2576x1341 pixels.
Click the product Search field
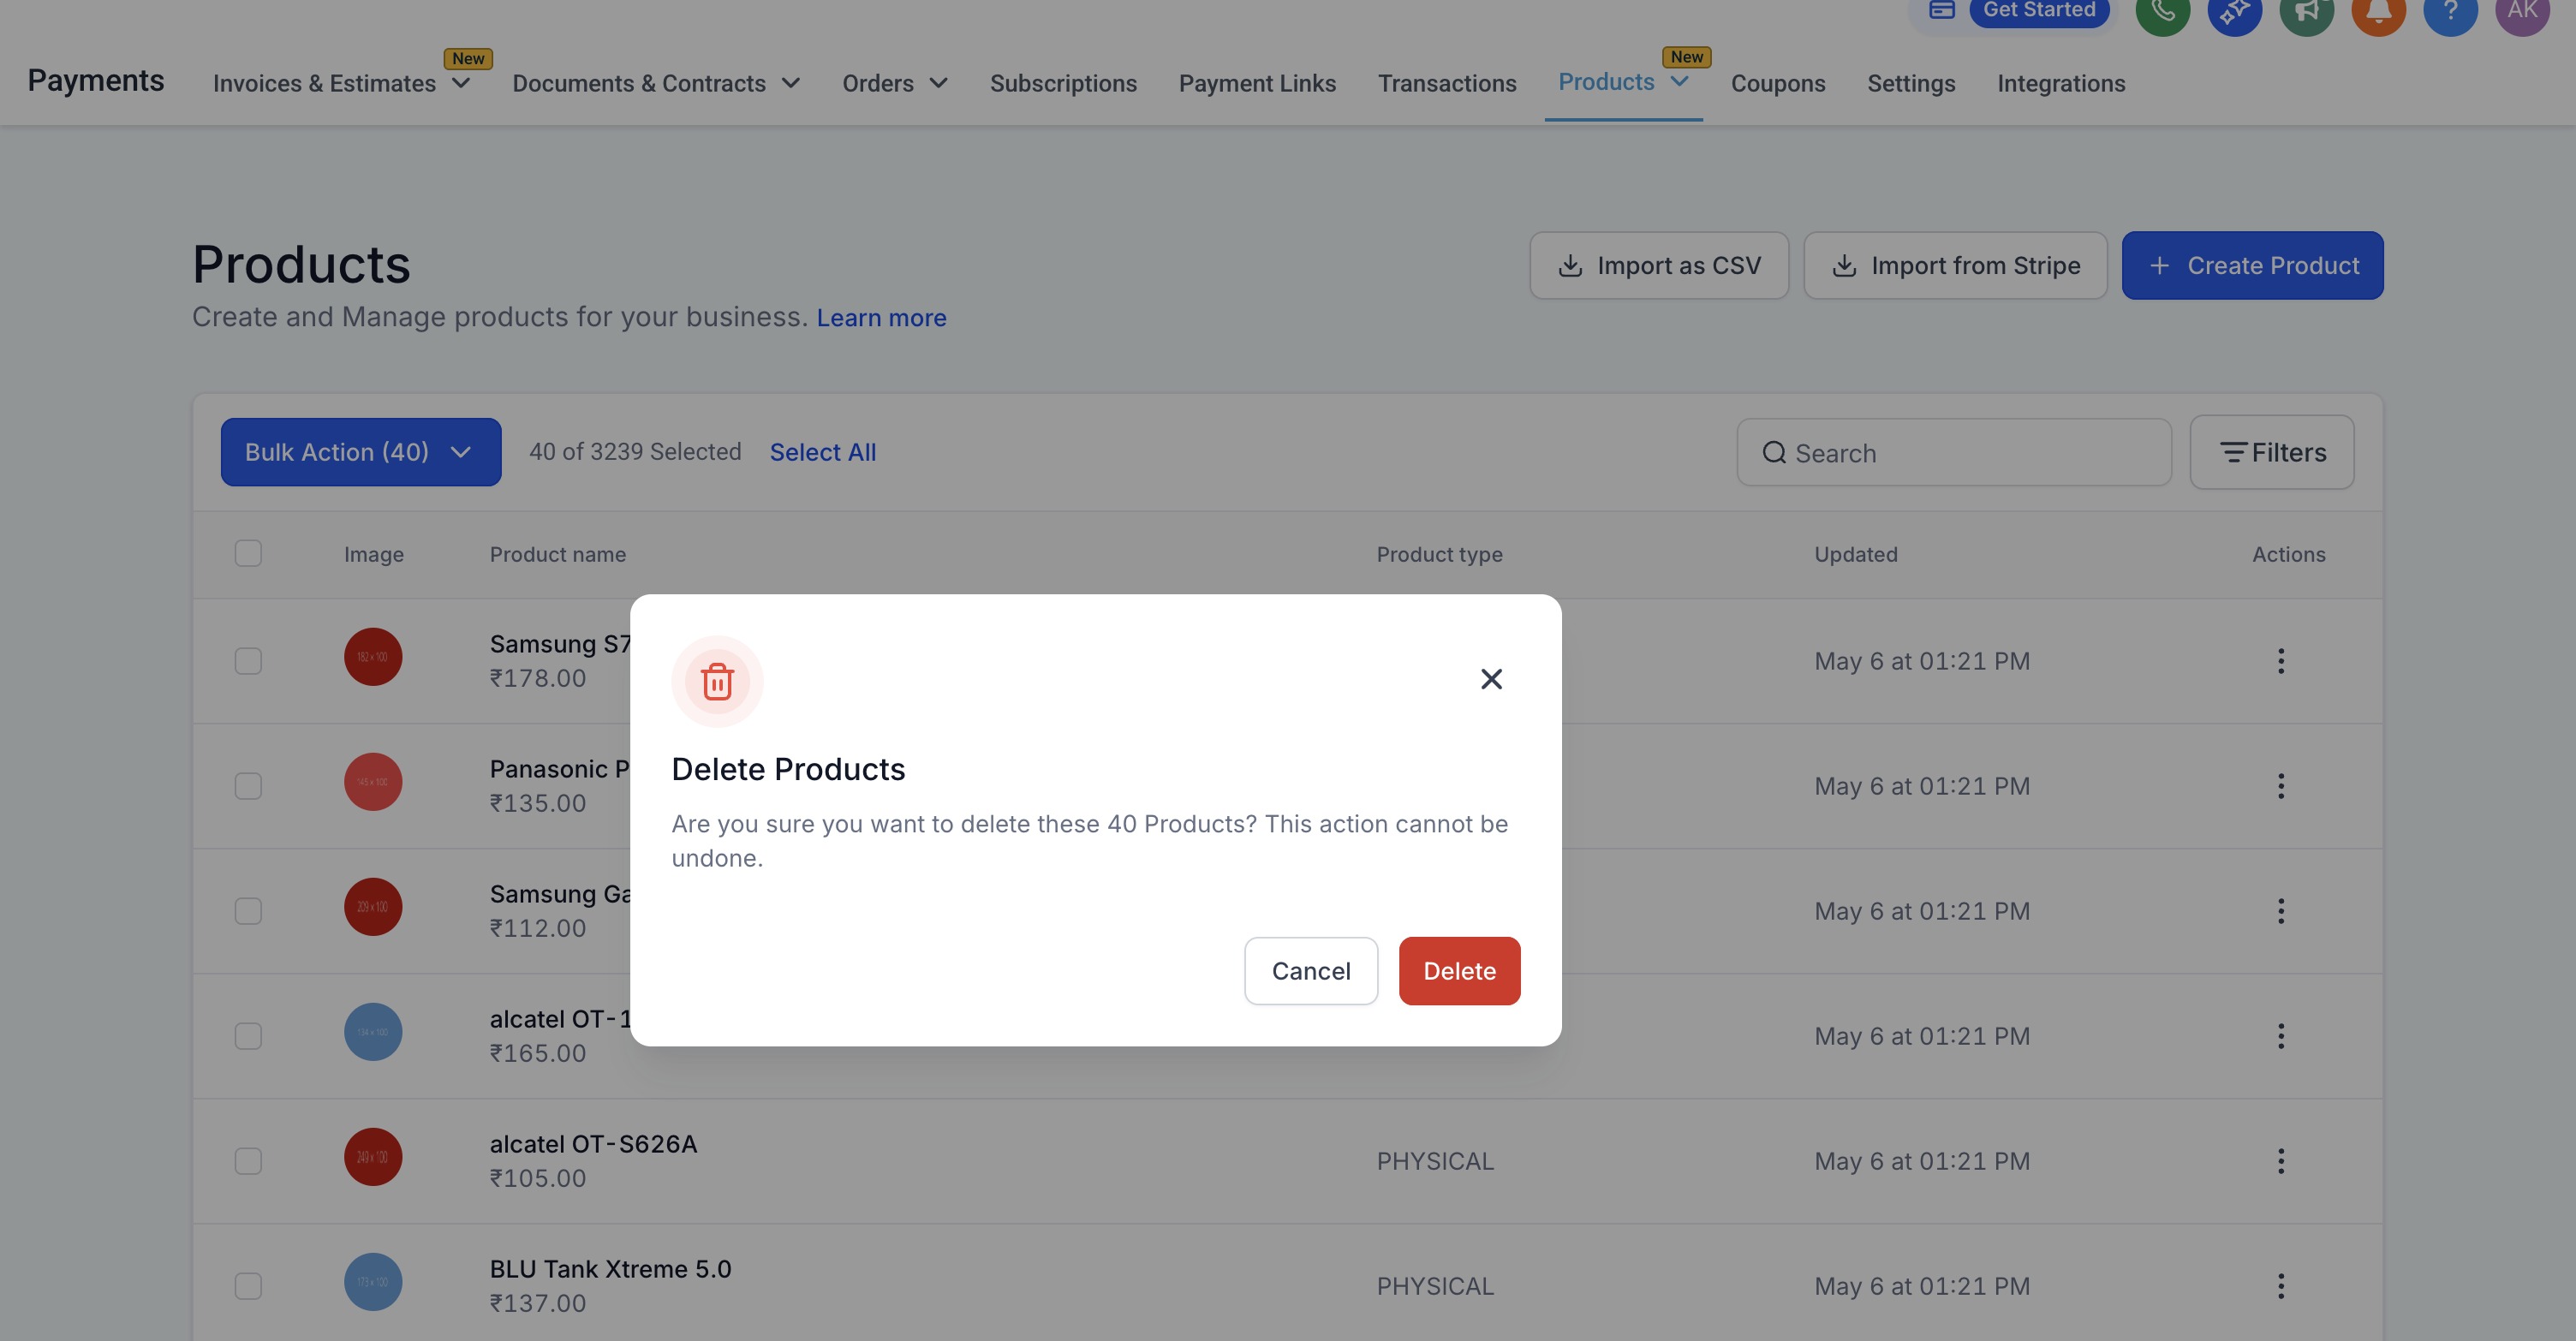(x=1953, y=453)
